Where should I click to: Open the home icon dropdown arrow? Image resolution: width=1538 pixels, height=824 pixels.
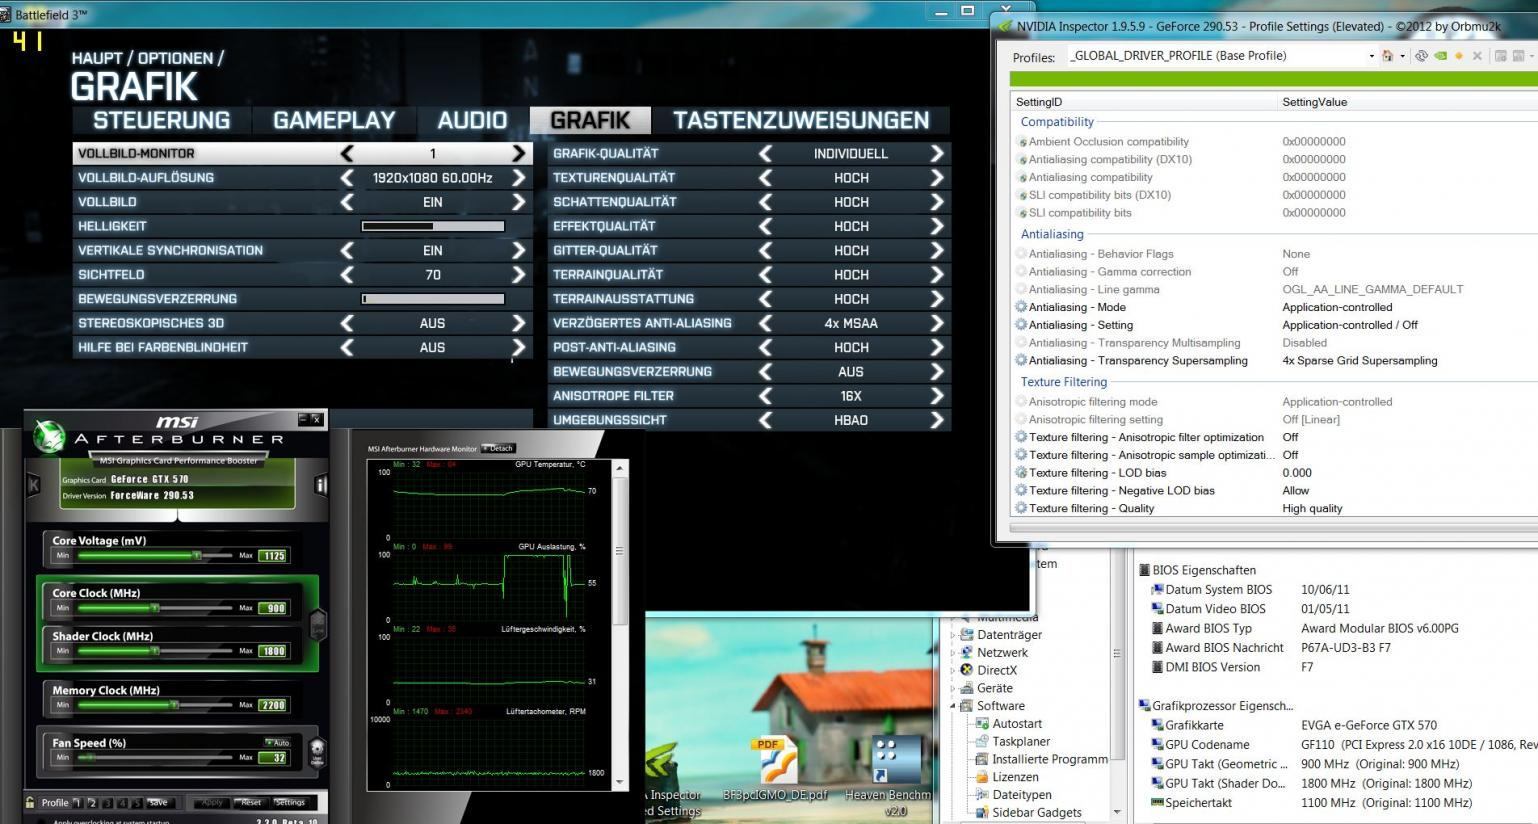[1402, 56]
